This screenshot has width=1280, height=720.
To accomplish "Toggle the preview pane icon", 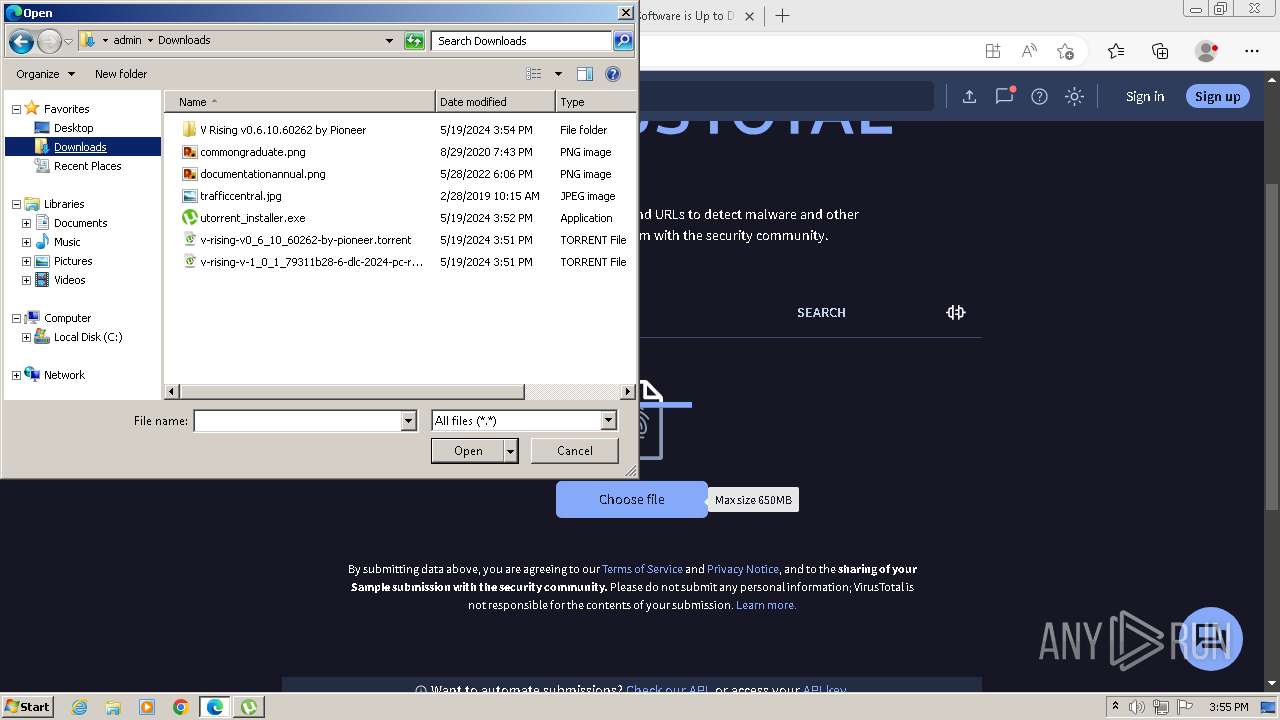I will [585, 74].
